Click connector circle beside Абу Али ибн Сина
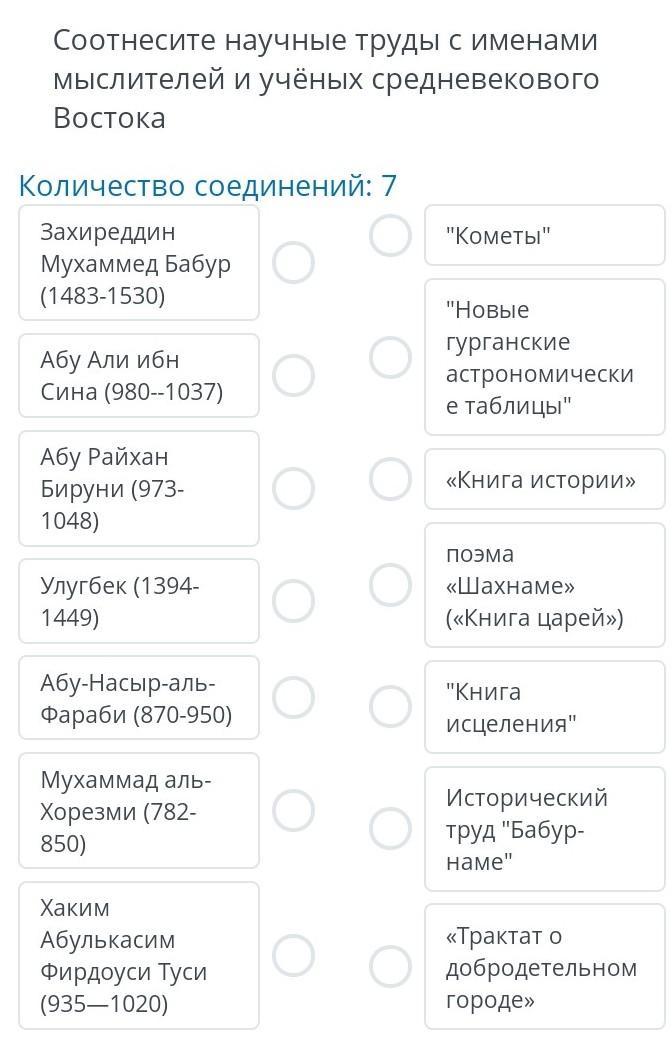Viewport: 672px width, 1039px height. (x=294, y=375)
